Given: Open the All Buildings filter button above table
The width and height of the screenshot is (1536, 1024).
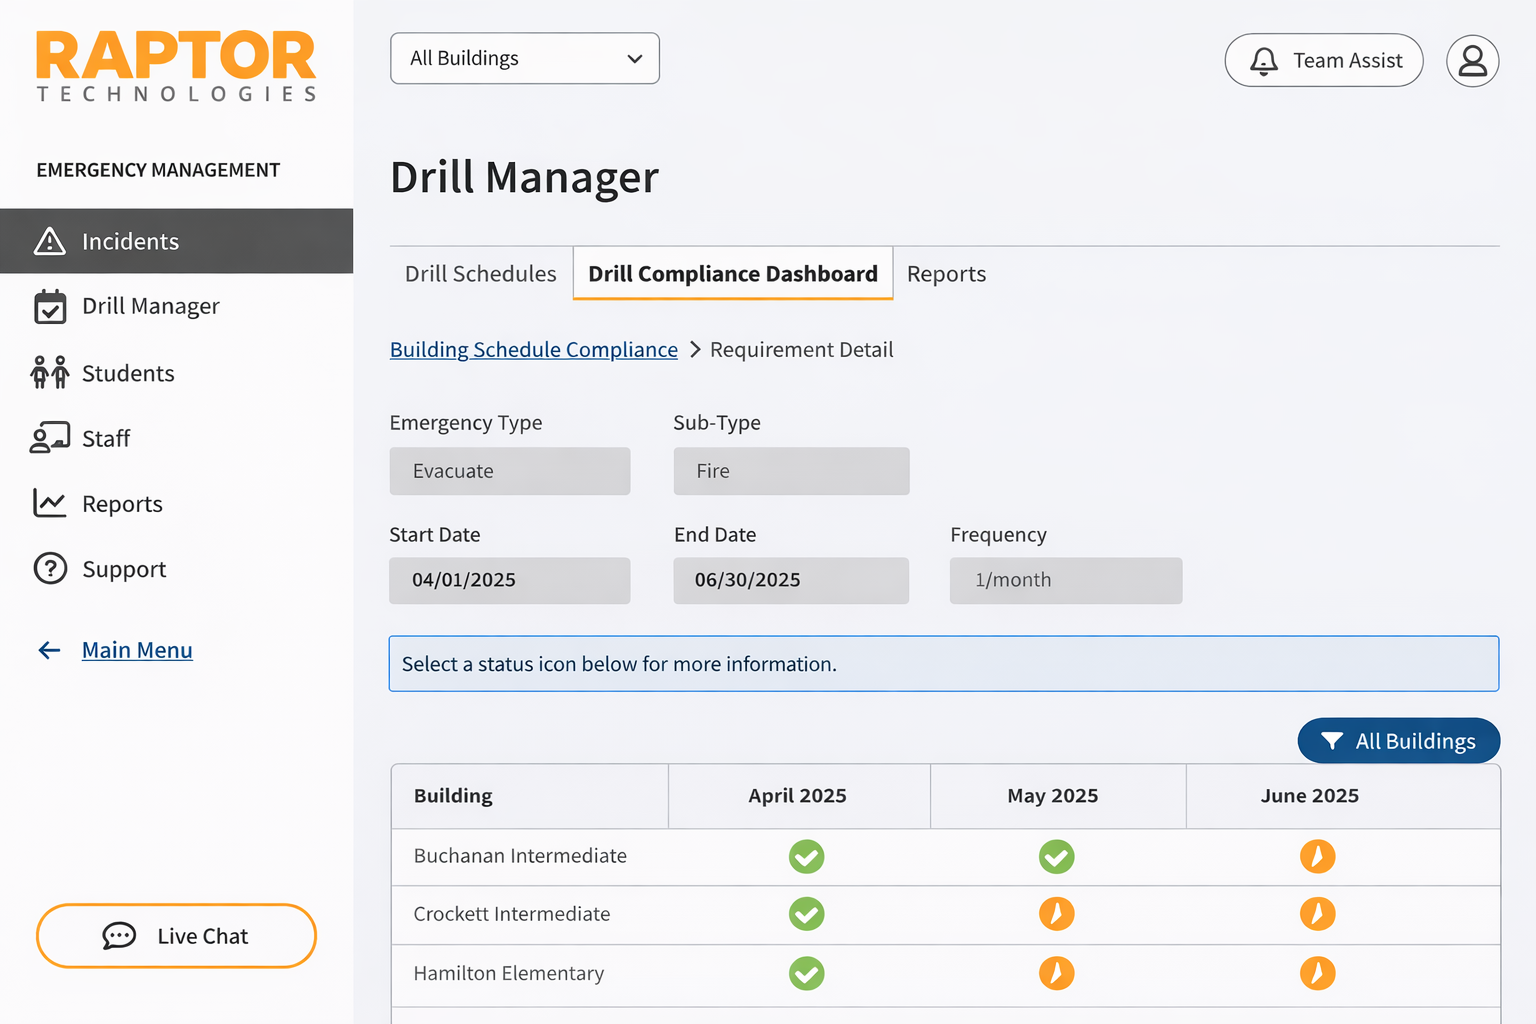Looking at the screenshot, I should 1398,741.
